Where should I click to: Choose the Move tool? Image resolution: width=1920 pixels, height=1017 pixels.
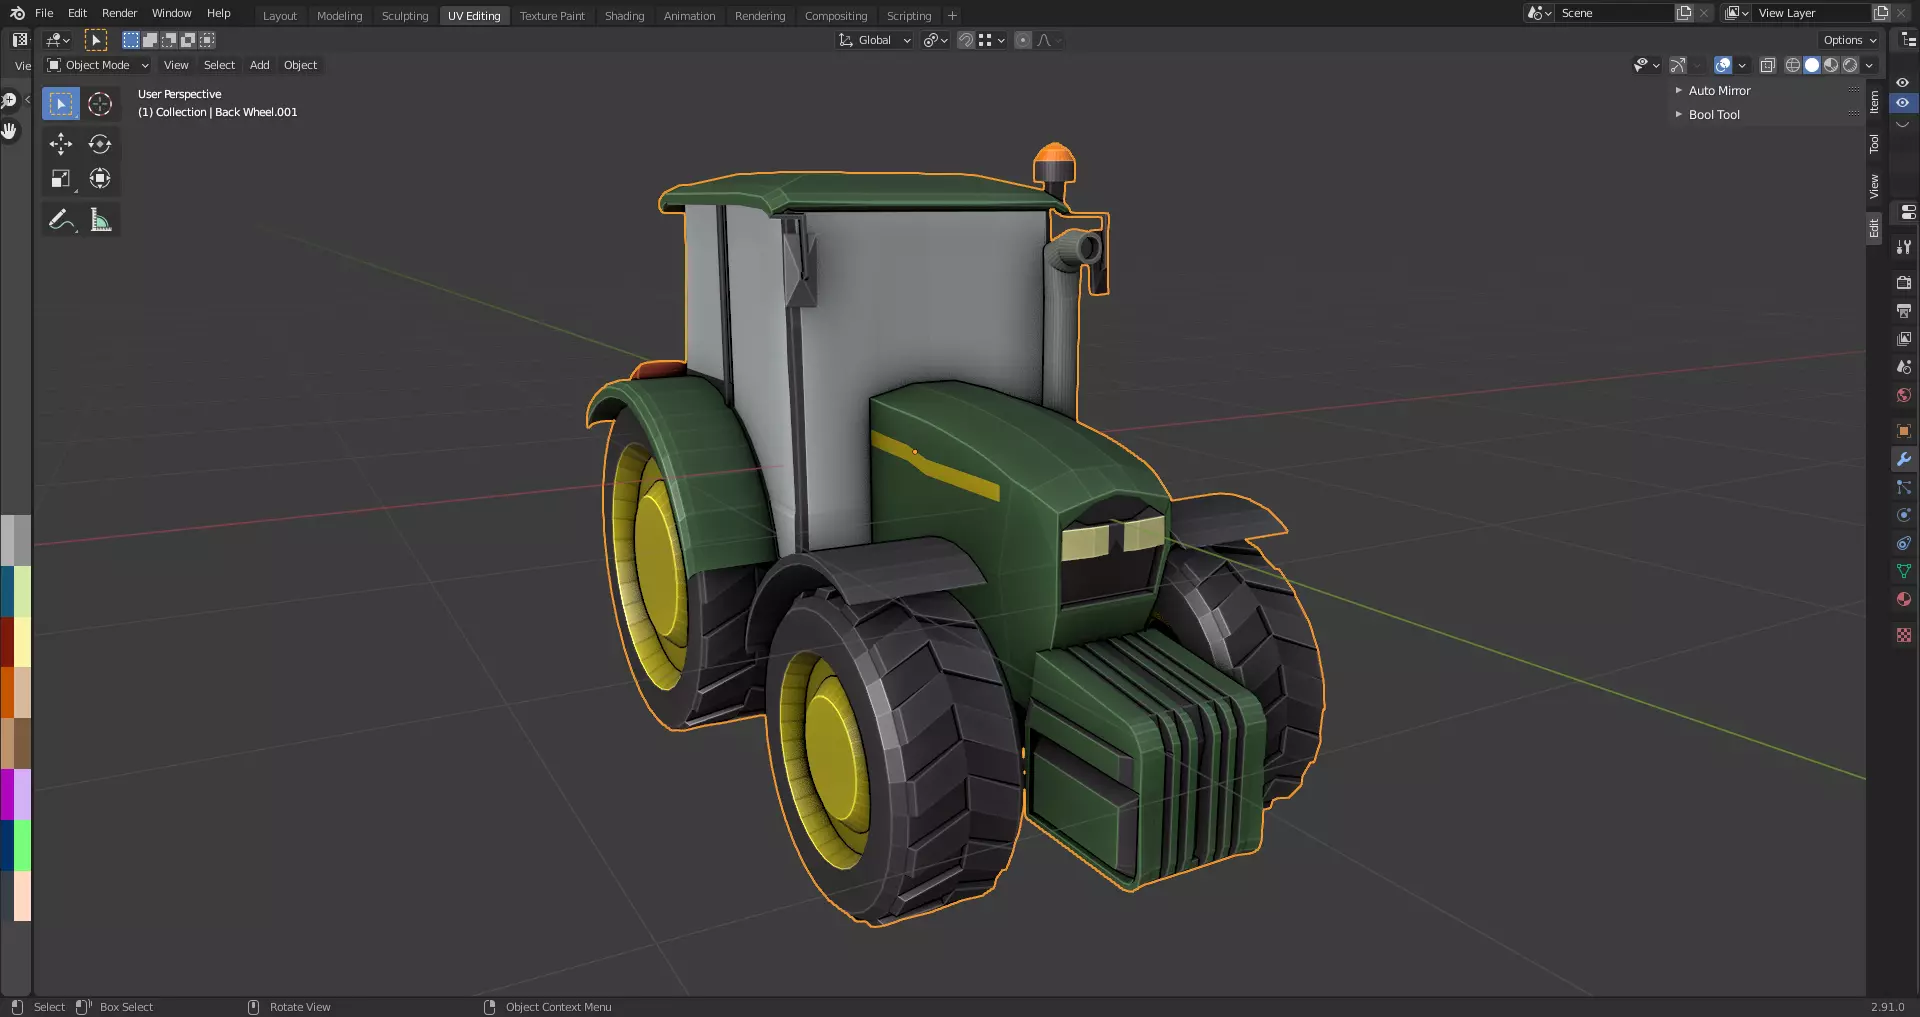(x=61, y=144)
